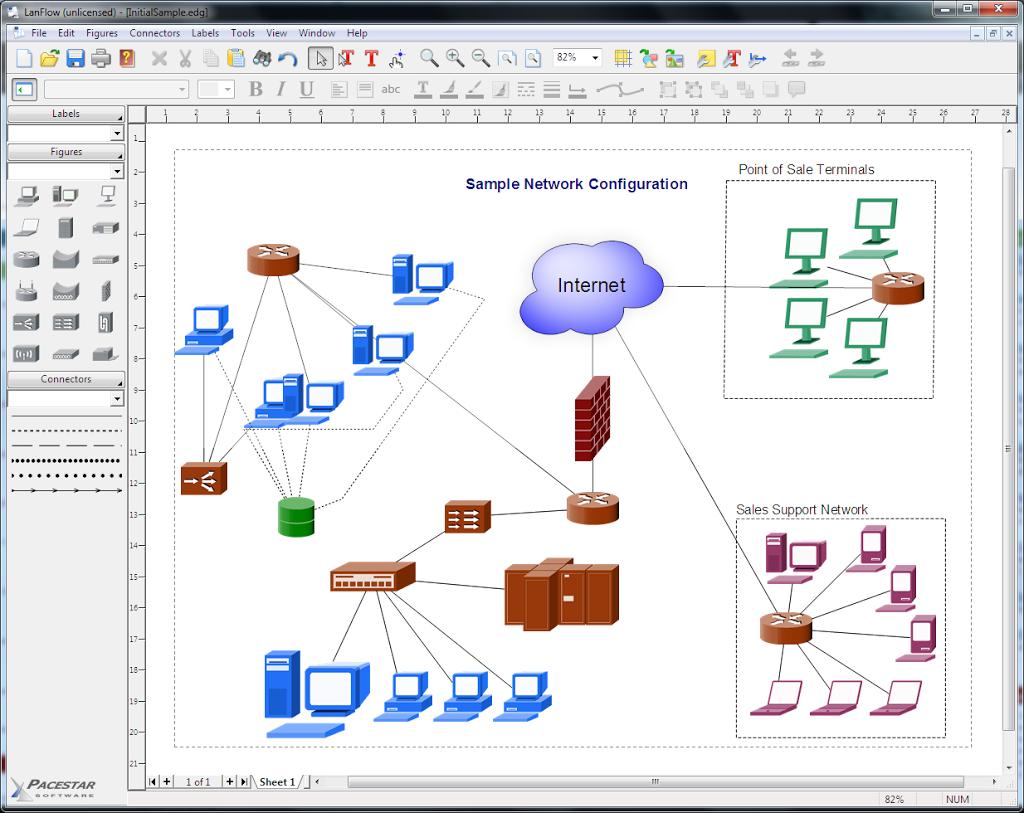This screenshot has width=1024, height=813.
Task: Open the Figures panel combo box
Action: point(65,171)
